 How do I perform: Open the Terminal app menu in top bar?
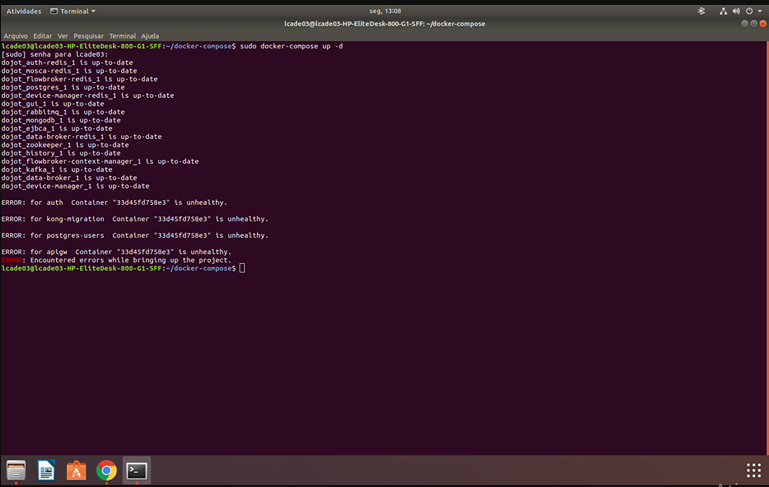tap(73, 11)
